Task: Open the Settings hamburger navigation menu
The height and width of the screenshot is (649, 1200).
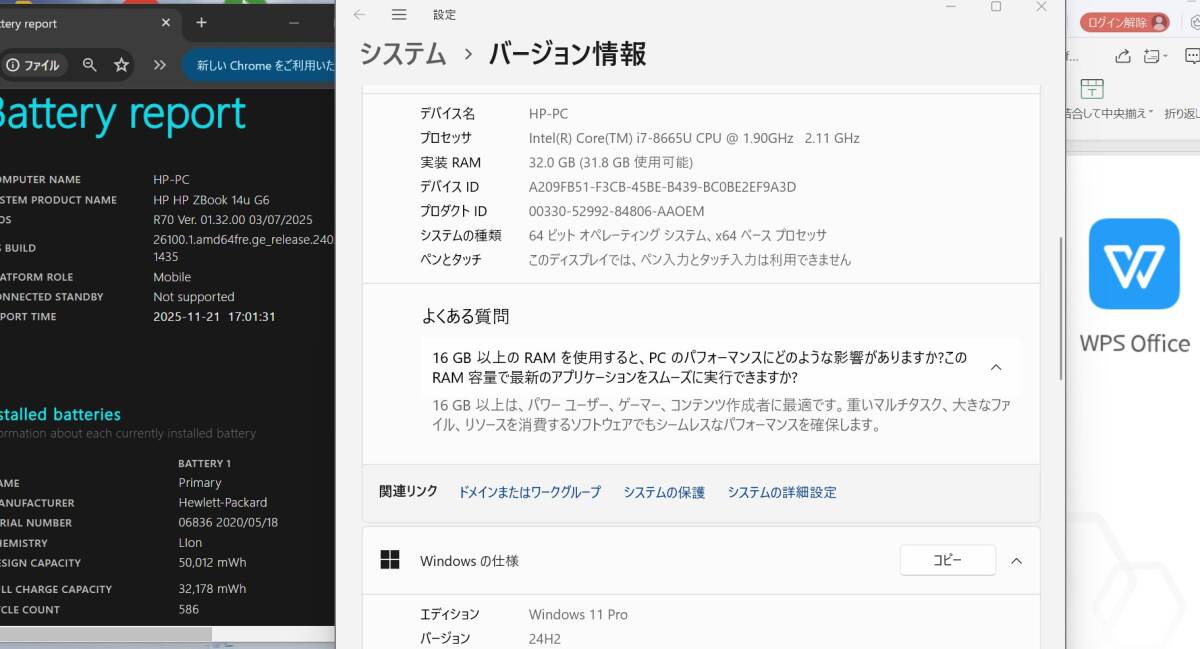Action: 399,14
